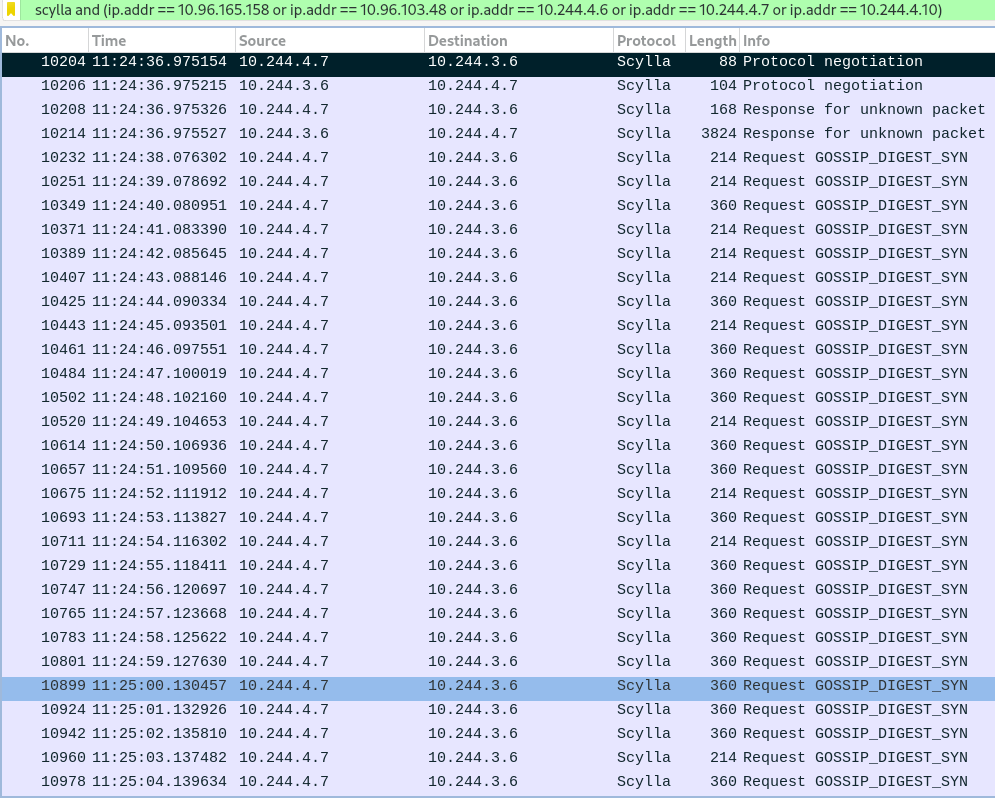Select packet number 10675

[498, 494]
